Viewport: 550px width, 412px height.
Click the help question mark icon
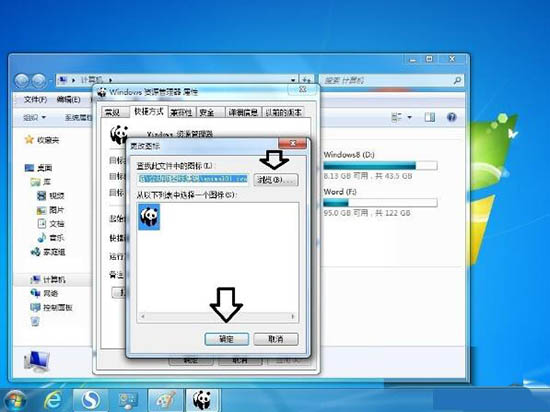pos(452,117)
